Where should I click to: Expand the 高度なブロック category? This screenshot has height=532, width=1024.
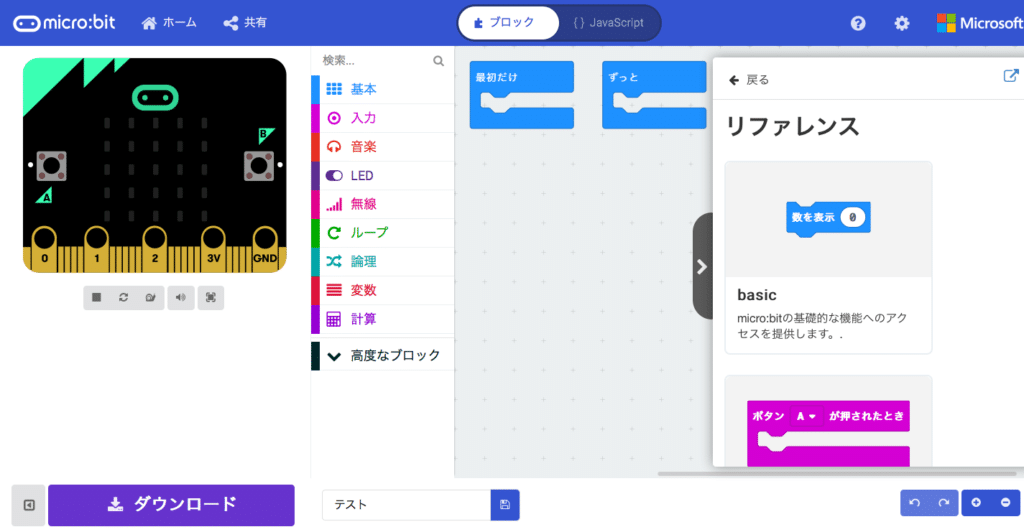383,356
